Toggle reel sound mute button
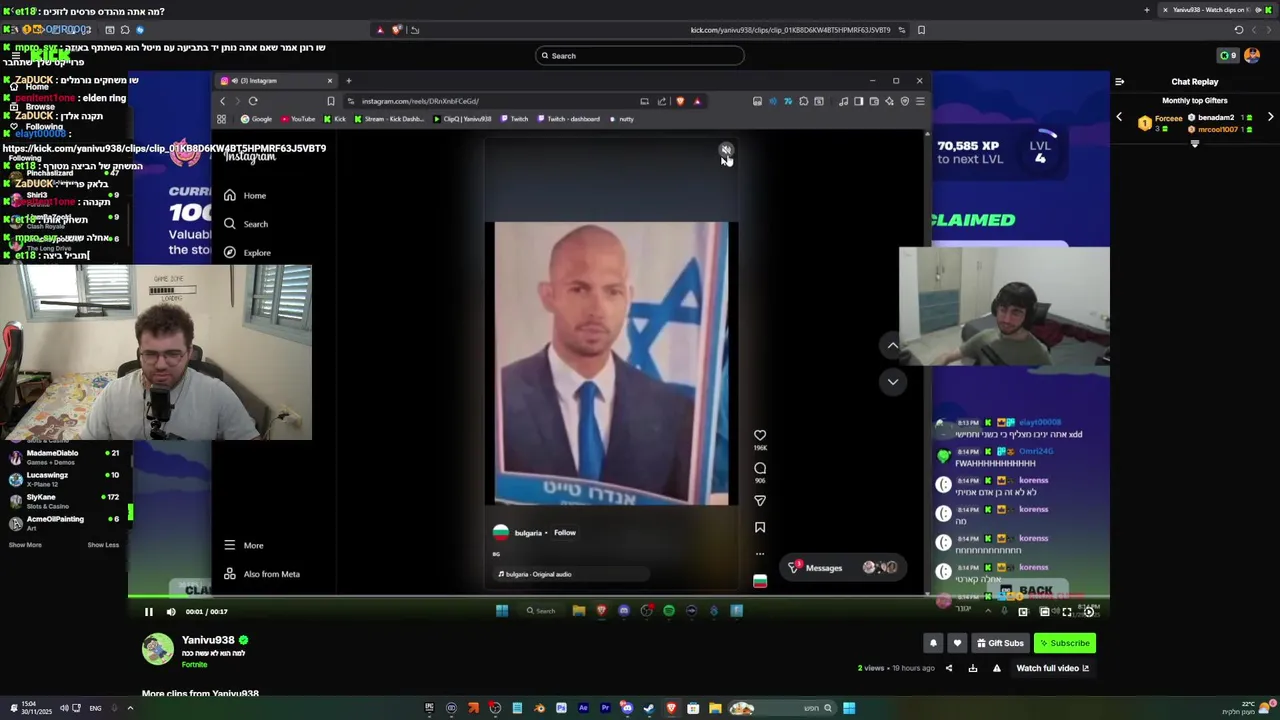The width and height of the screenshot is (1280, 720). coord(726,150)
